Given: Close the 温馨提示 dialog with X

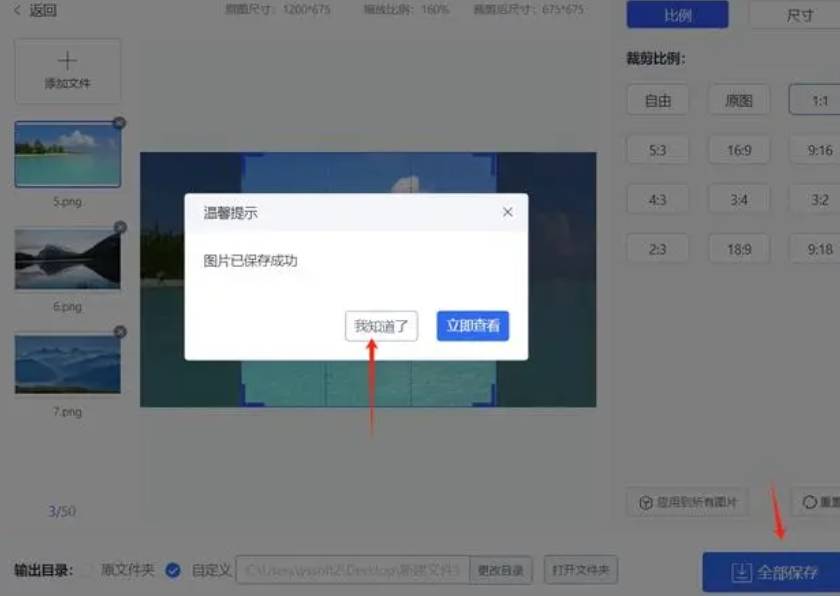Looking at the screenshot, I should tap(507, 212).
